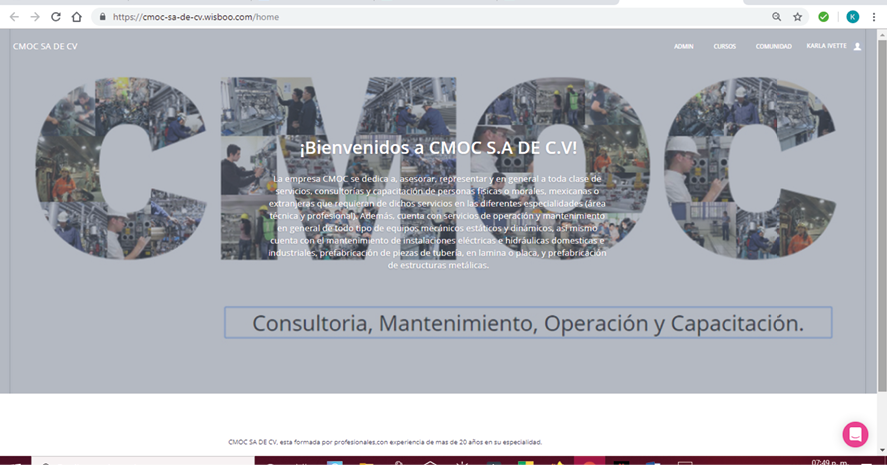This screenshot has height=465, width=887.
Task: Open the Chrome profile avatar K
Action: click(x=852, y=17)
